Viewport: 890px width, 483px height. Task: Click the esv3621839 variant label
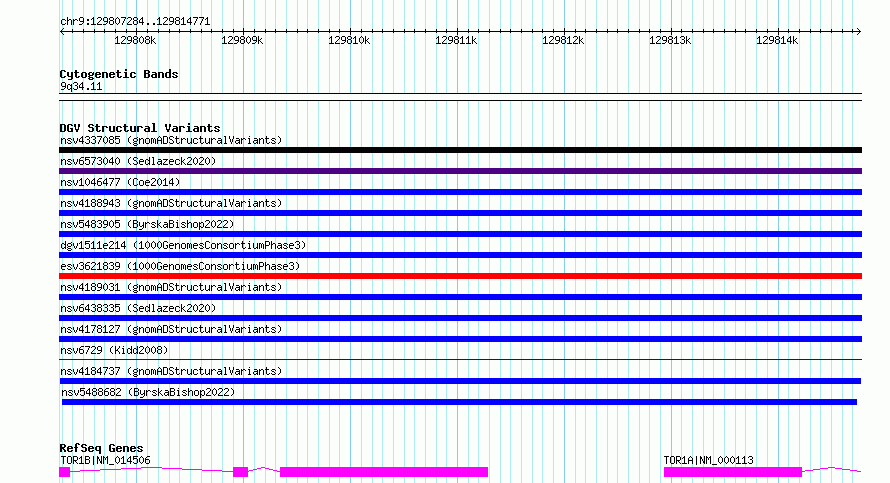[180, 266]
